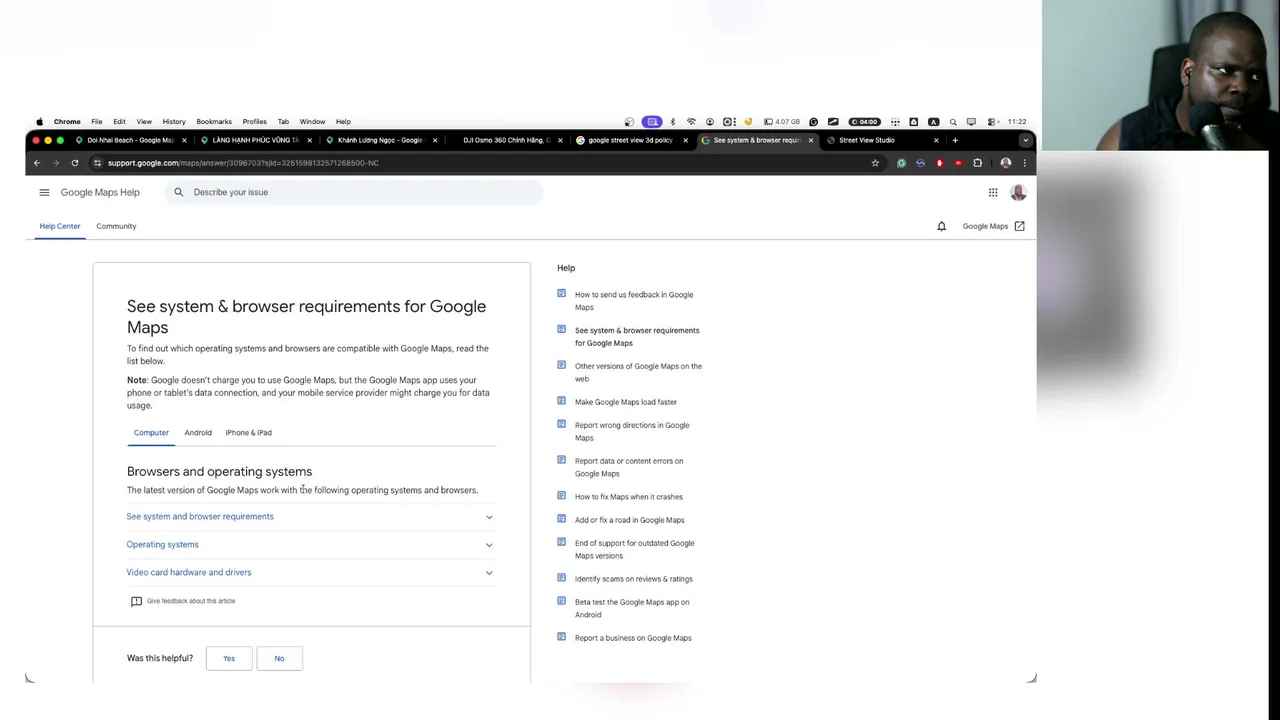Close the Doi Nhai Beach tab
The width and height of the screenshot is (1280, 720).
pyautogui.click(x=184, y=140)
